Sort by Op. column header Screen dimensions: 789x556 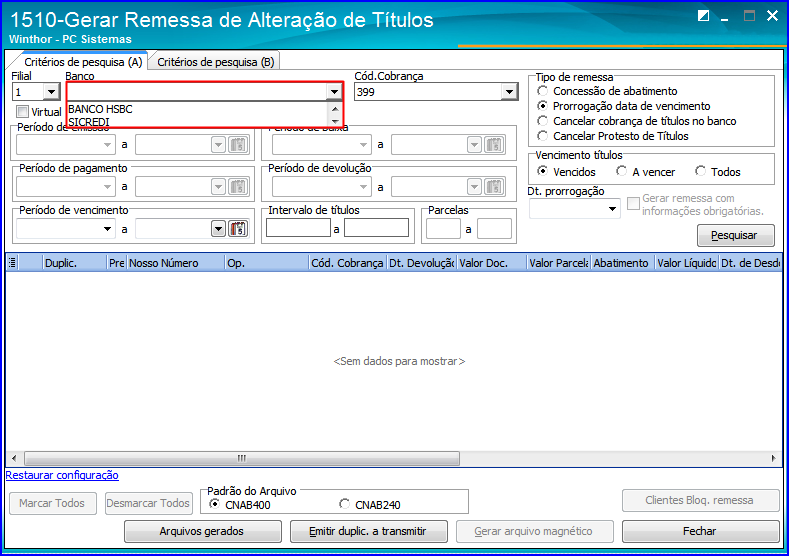click(266, 263)
